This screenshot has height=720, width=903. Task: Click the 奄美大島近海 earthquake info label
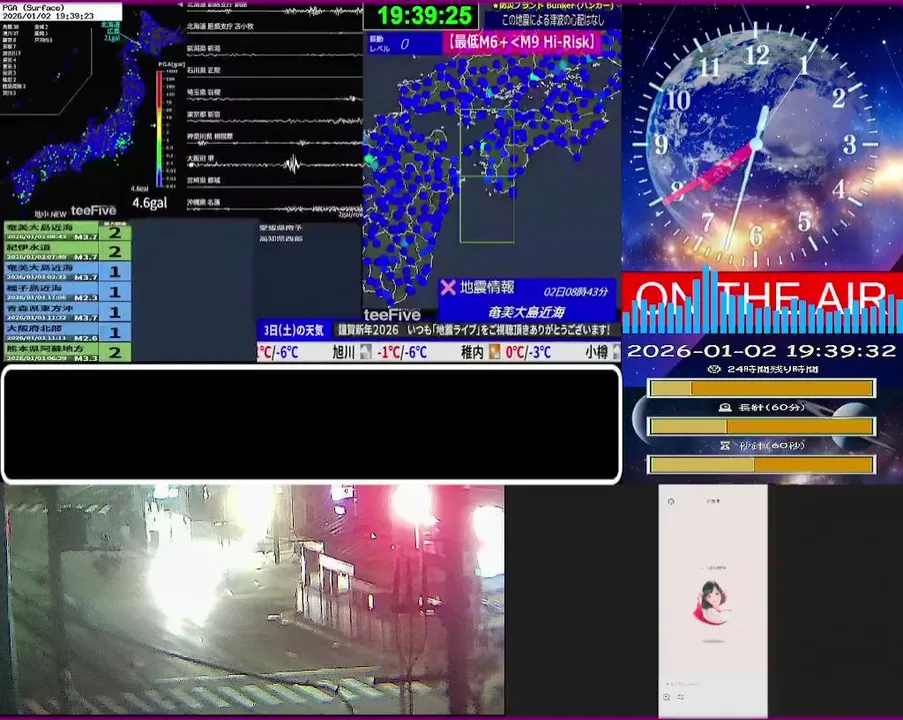(526, 312)
